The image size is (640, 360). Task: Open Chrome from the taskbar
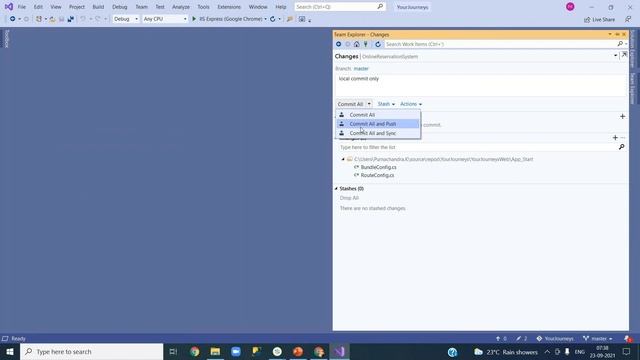coord(195,351)
